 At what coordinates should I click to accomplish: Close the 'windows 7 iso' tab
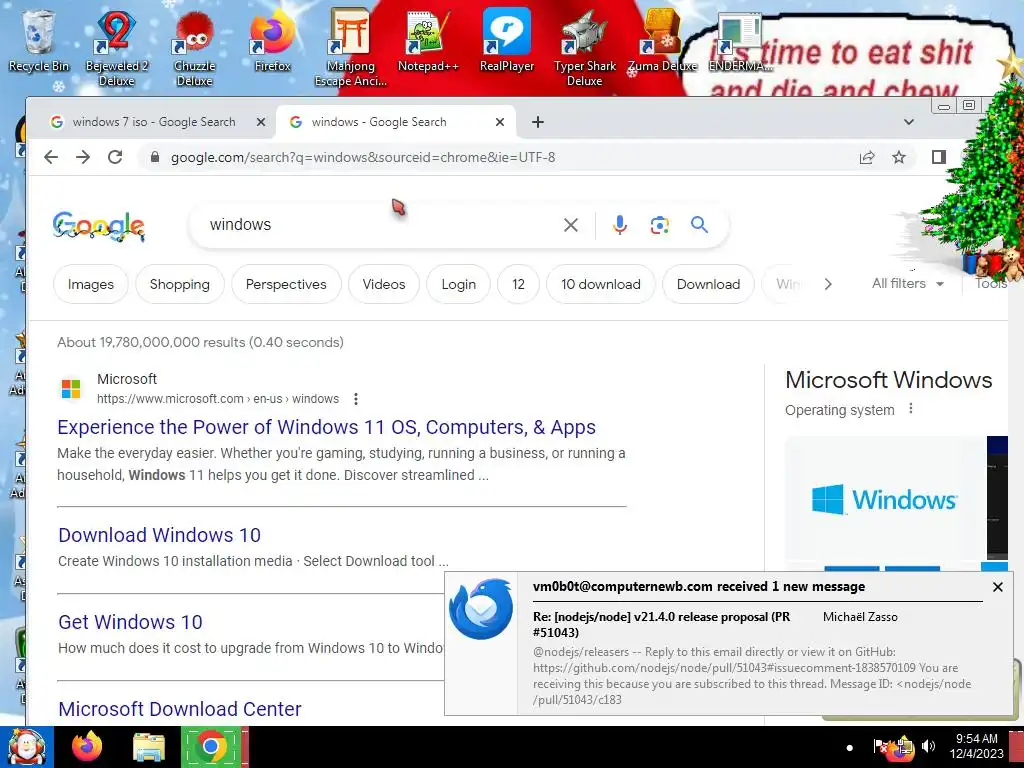coord(261,122)
